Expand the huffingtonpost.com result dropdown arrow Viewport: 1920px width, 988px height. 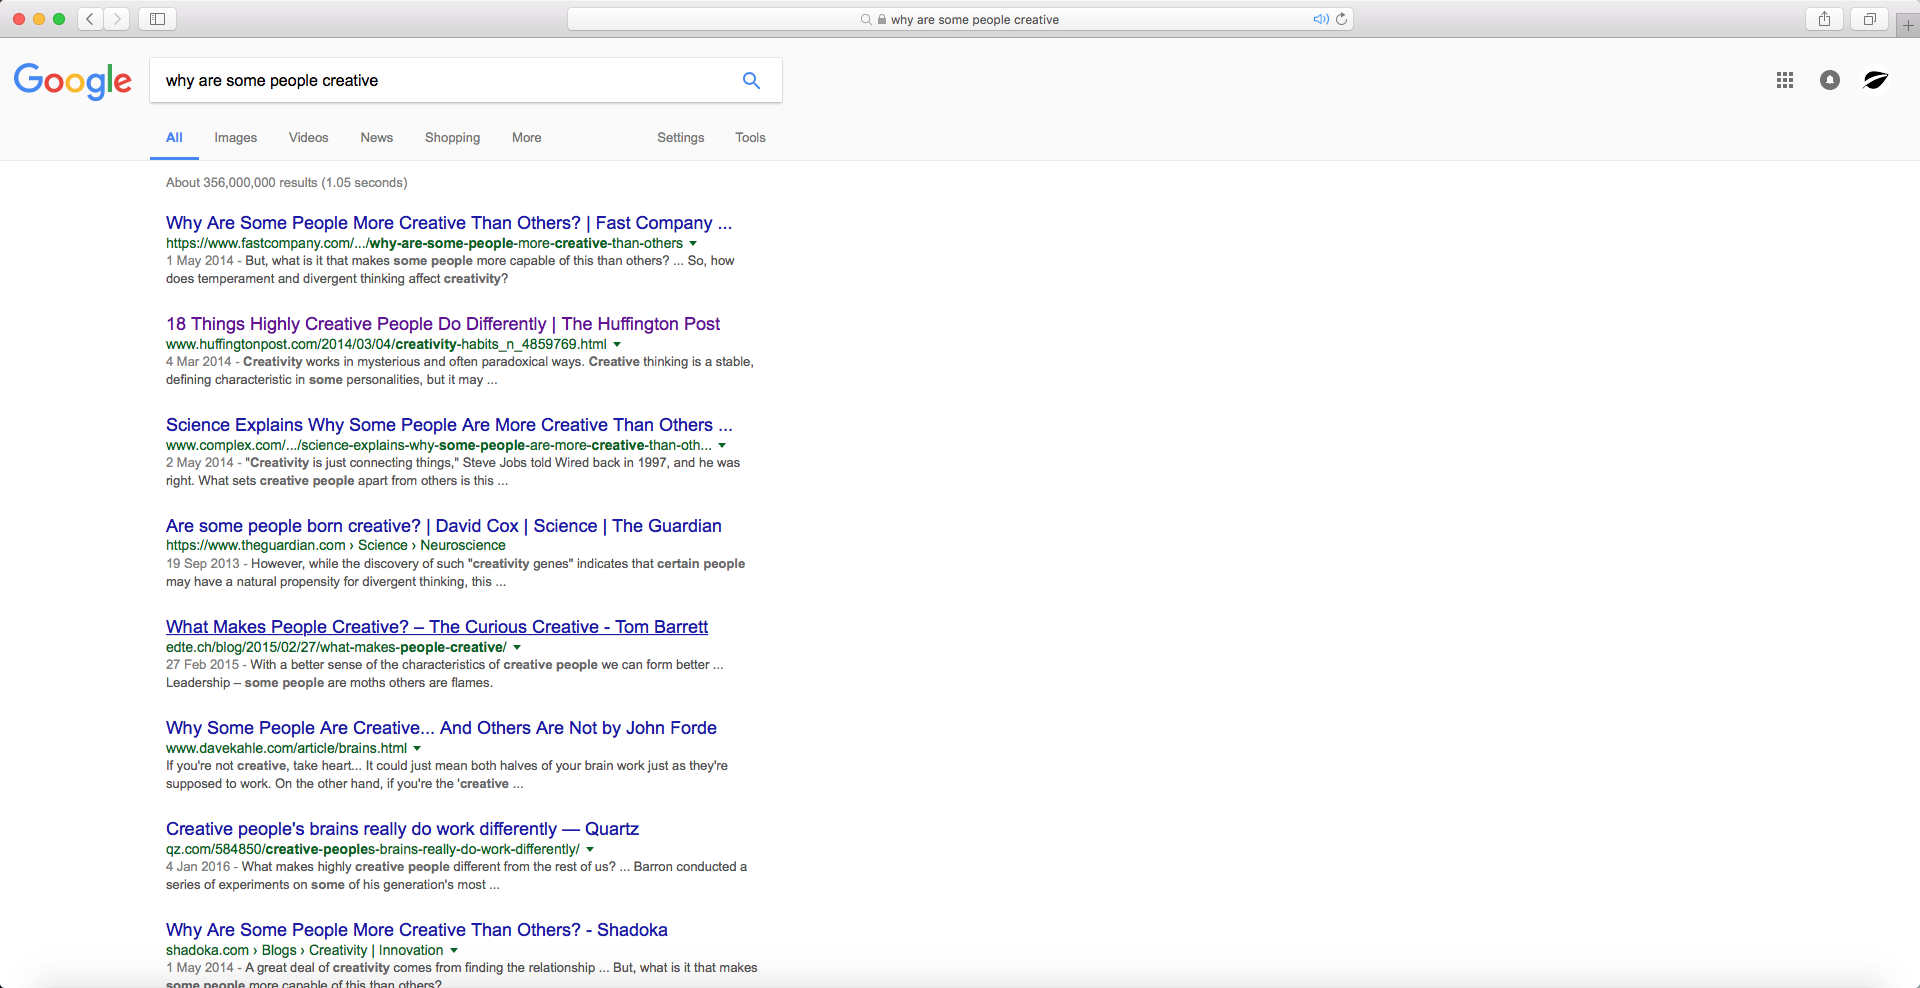(x=617, y=345)
